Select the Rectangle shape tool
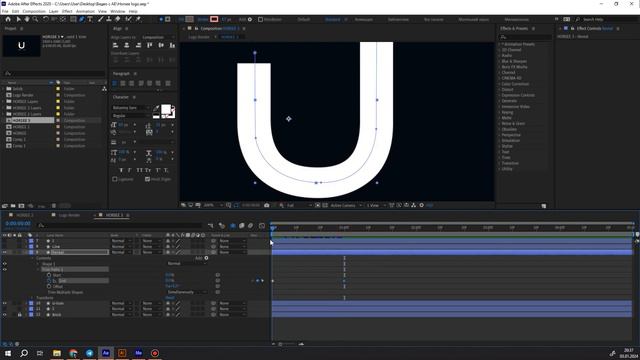 pos(73,19)
